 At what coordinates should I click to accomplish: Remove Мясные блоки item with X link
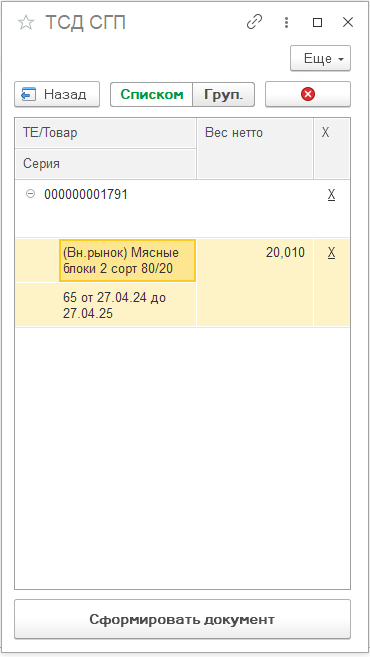[x=331, y=253]
